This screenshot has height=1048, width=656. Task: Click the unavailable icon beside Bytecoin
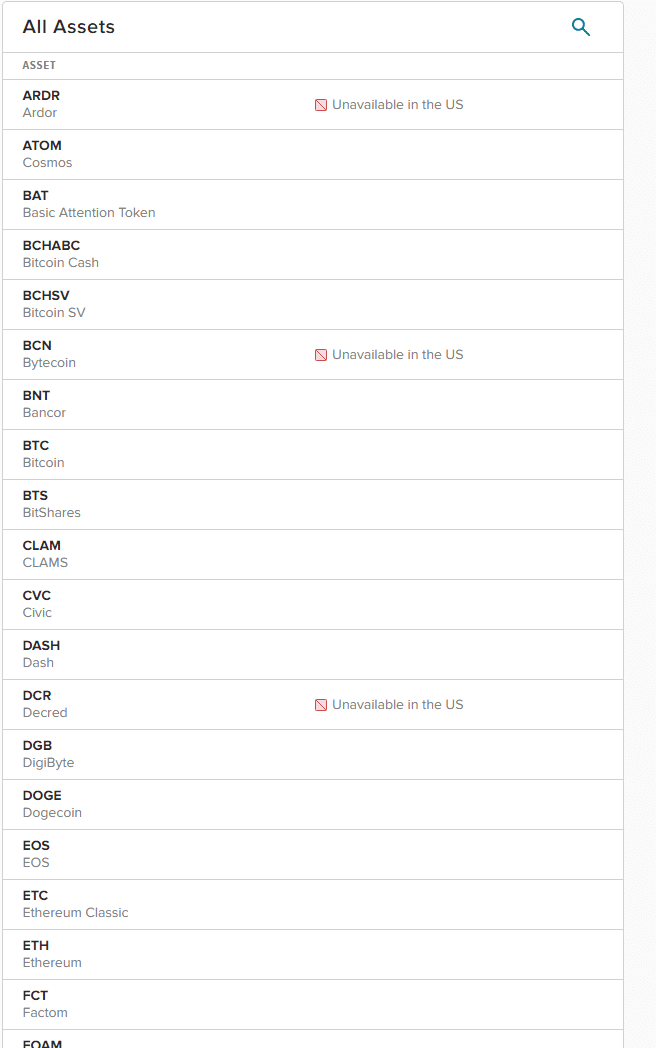click(321, 355)
